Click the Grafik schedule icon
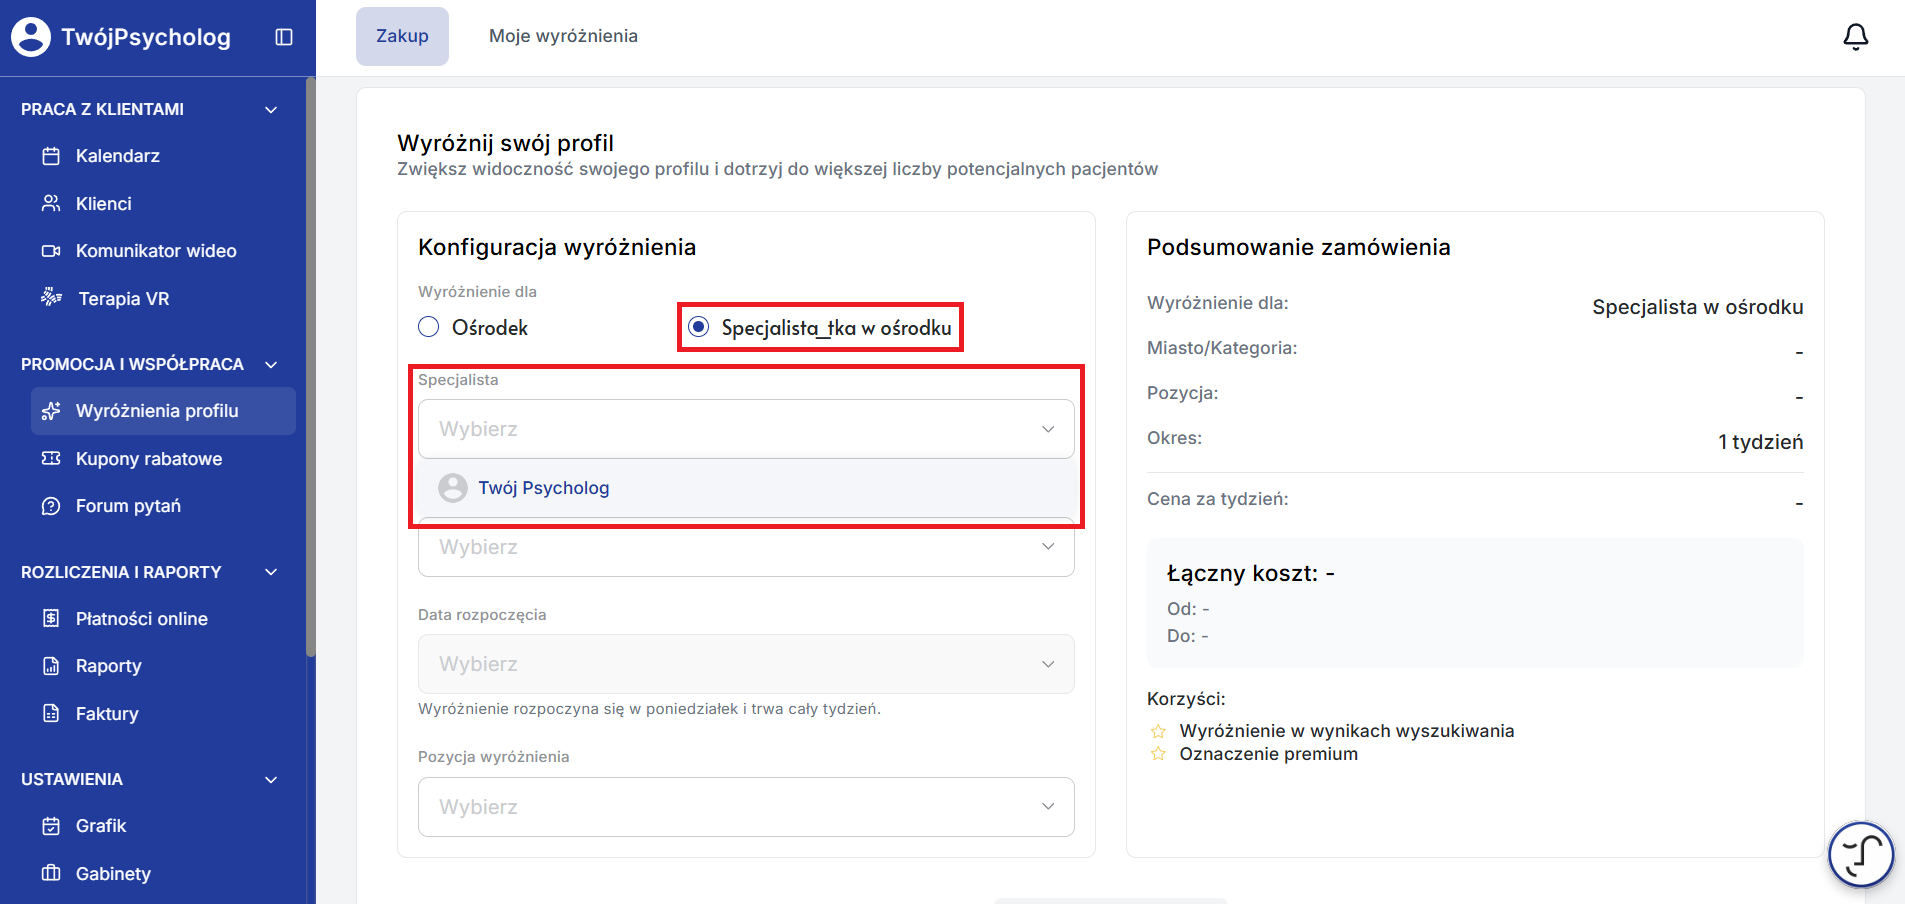 [x=51, y=826]
